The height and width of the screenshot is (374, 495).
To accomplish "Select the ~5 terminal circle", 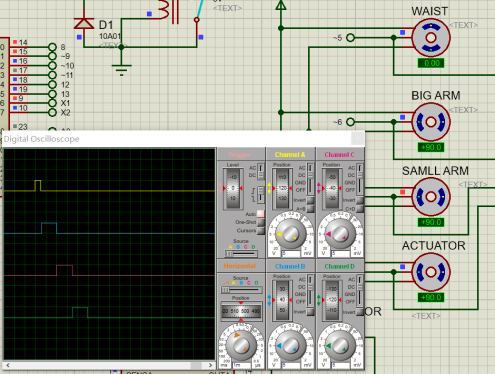I will coord(350,38).
